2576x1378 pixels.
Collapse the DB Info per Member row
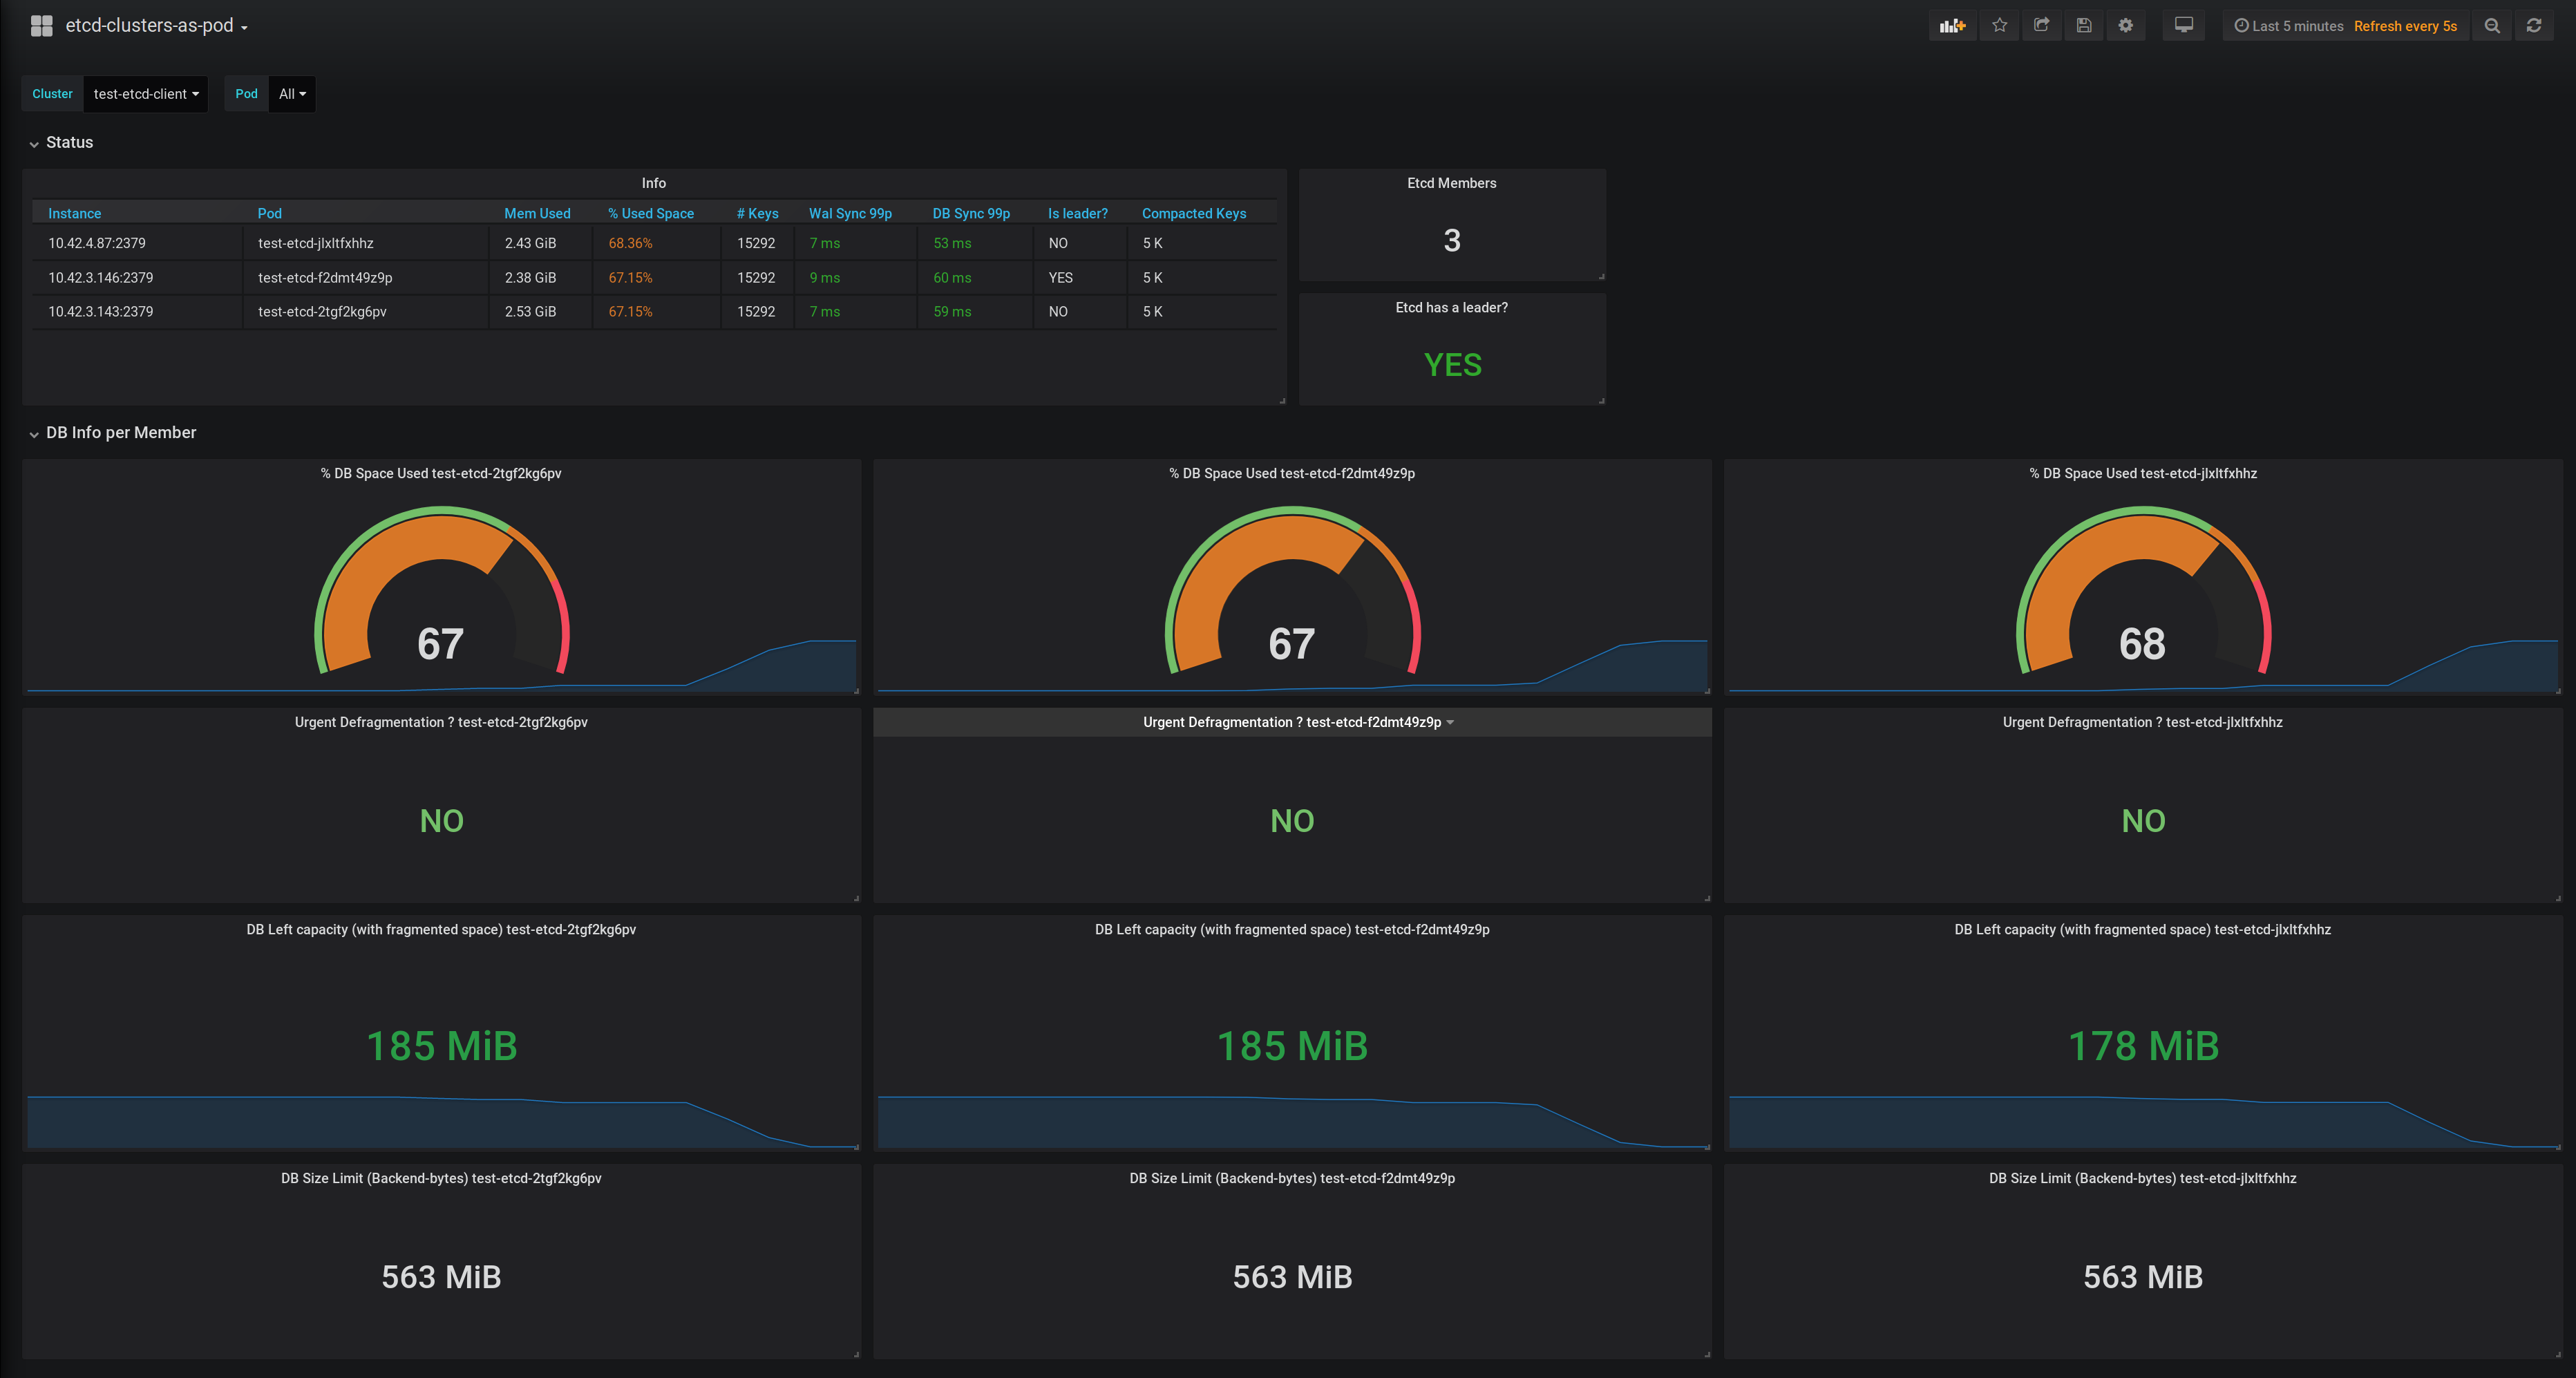tap(120, 433)
